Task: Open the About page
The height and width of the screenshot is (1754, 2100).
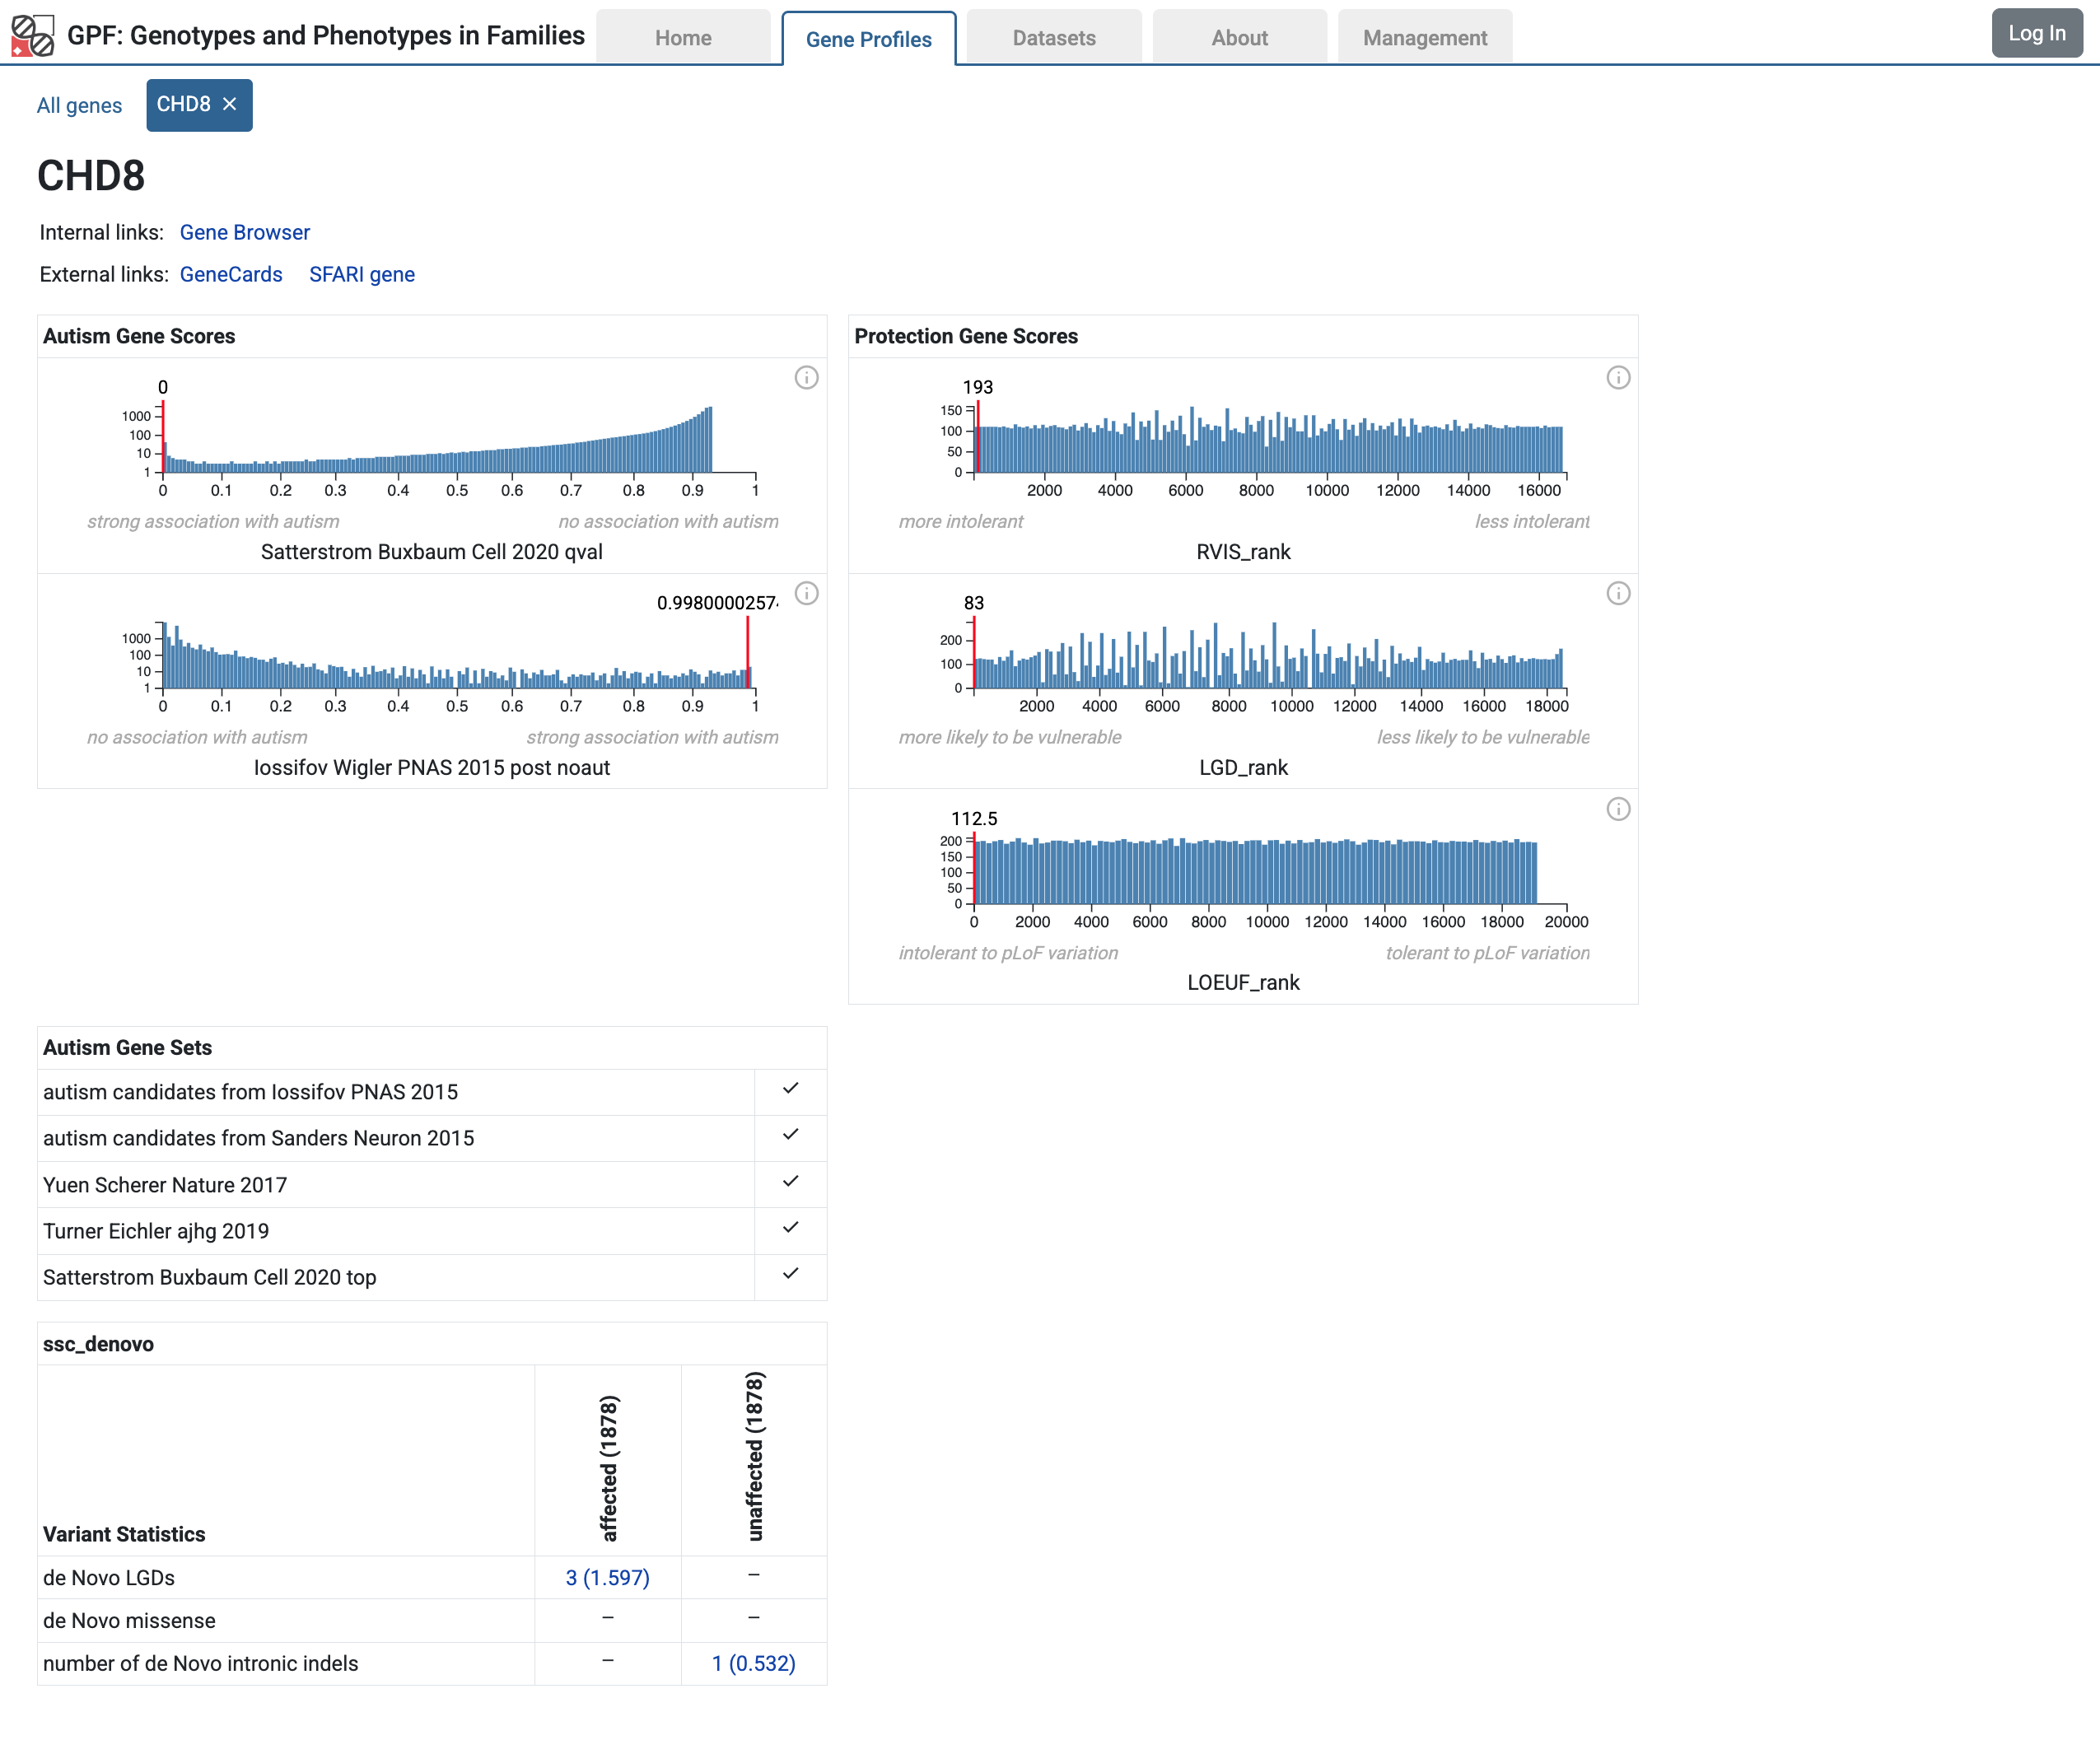Action: point(1239,37)
